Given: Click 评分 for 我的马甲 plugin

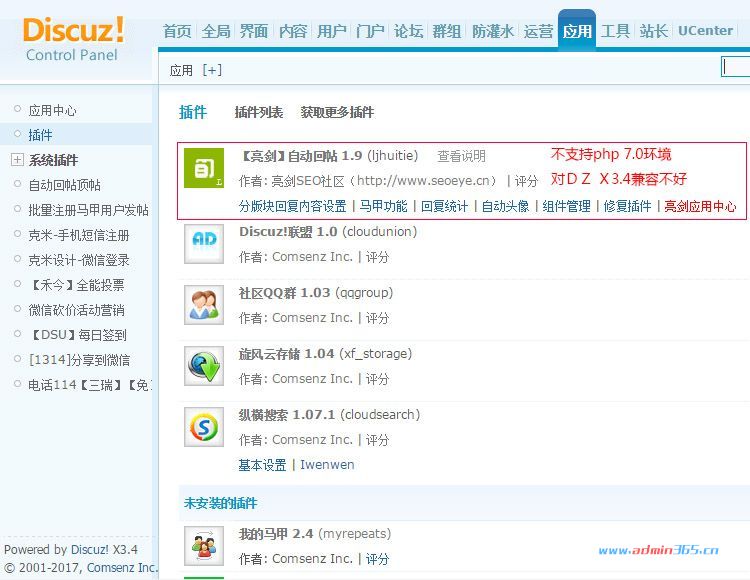Looking at the screenshot, I should click(x=377, y=558).
